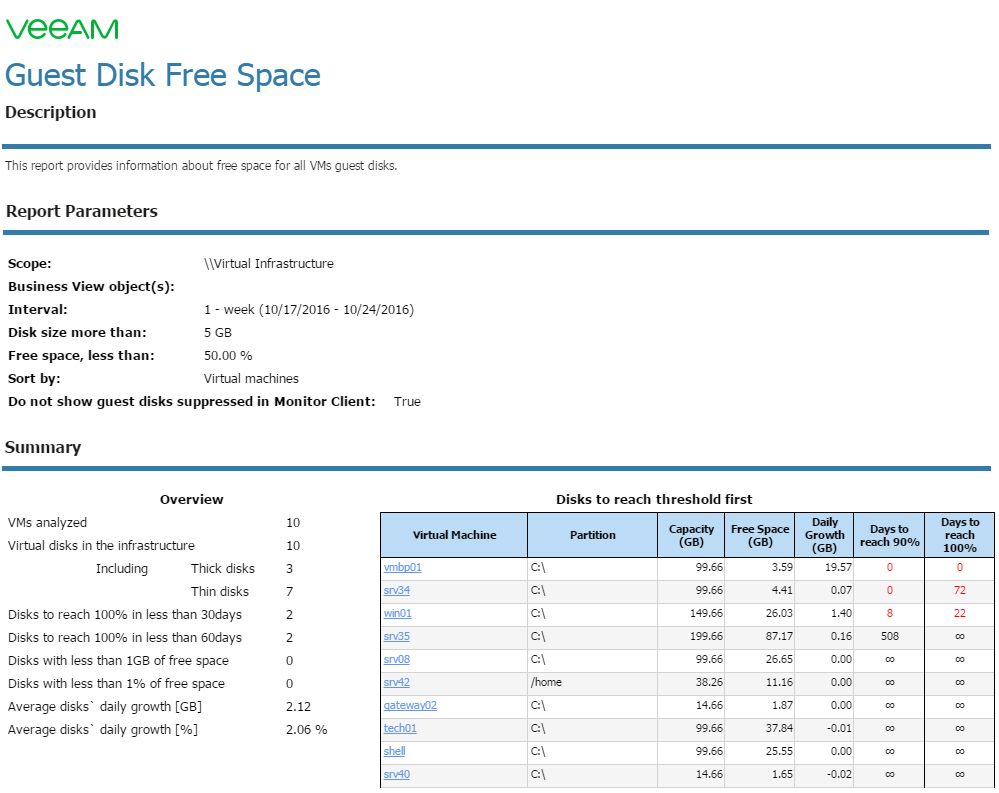Select the interval value 1 - week
Screen dimensions: 999x793
(x=309, y=310)
